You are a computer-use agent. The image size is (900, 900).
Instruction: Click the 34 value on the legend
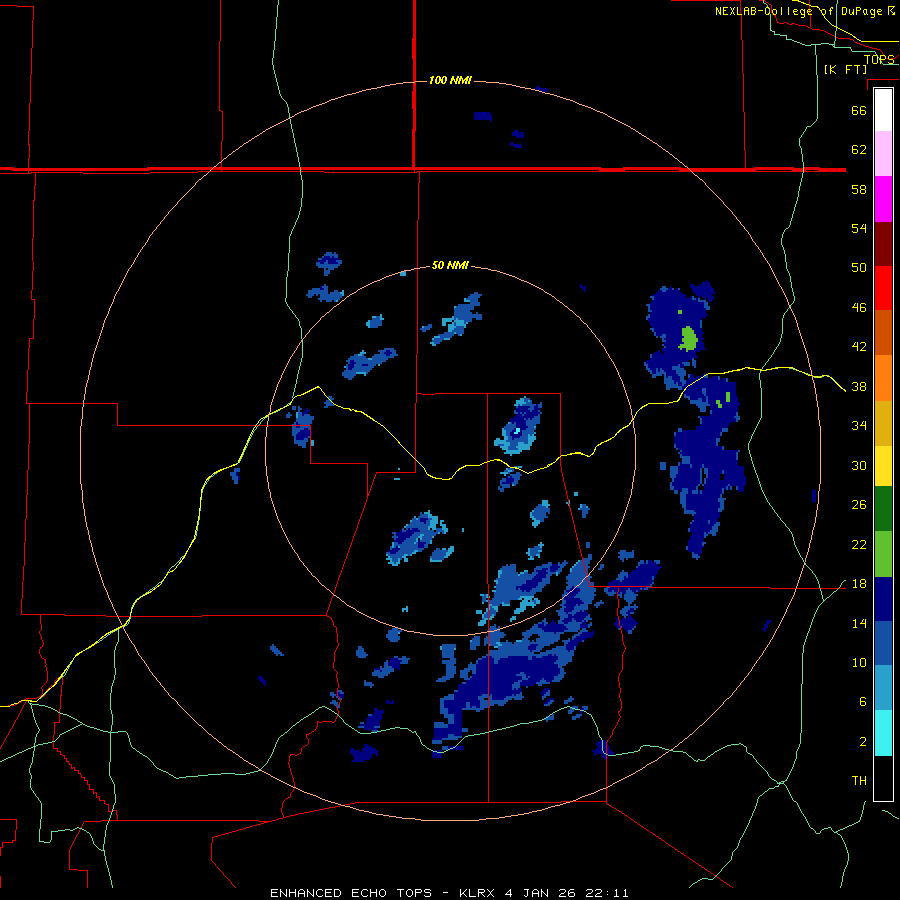859,426
